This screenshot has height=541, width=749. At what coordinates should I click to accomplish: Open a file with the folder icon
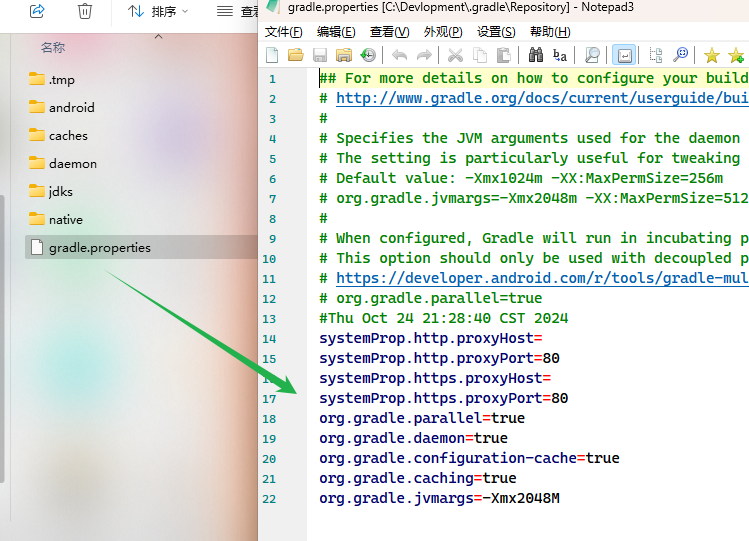click(296, 55)
